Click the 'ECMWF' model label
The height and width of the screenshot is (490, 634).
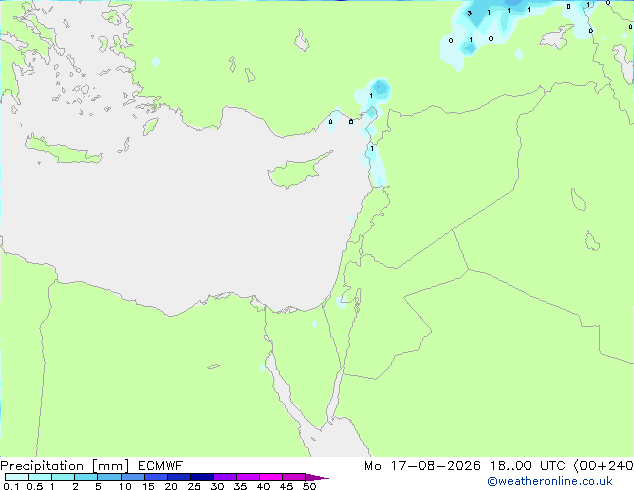coord(161,466)
